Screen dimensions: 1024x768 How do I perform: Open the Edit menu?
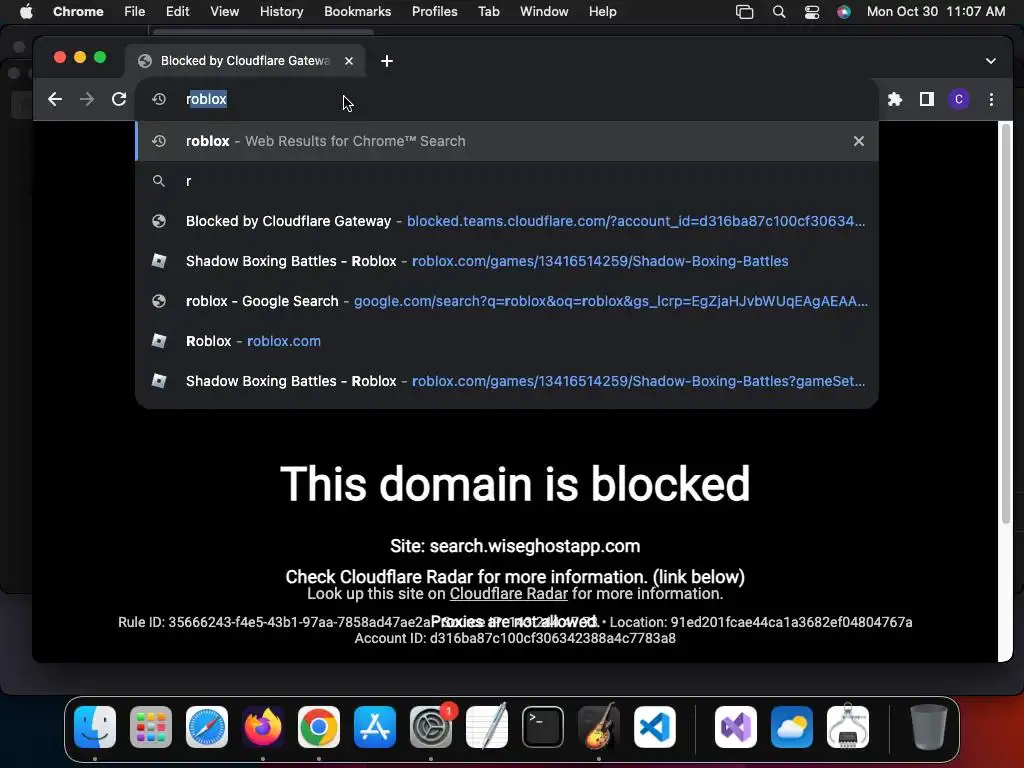coord(177,12)
